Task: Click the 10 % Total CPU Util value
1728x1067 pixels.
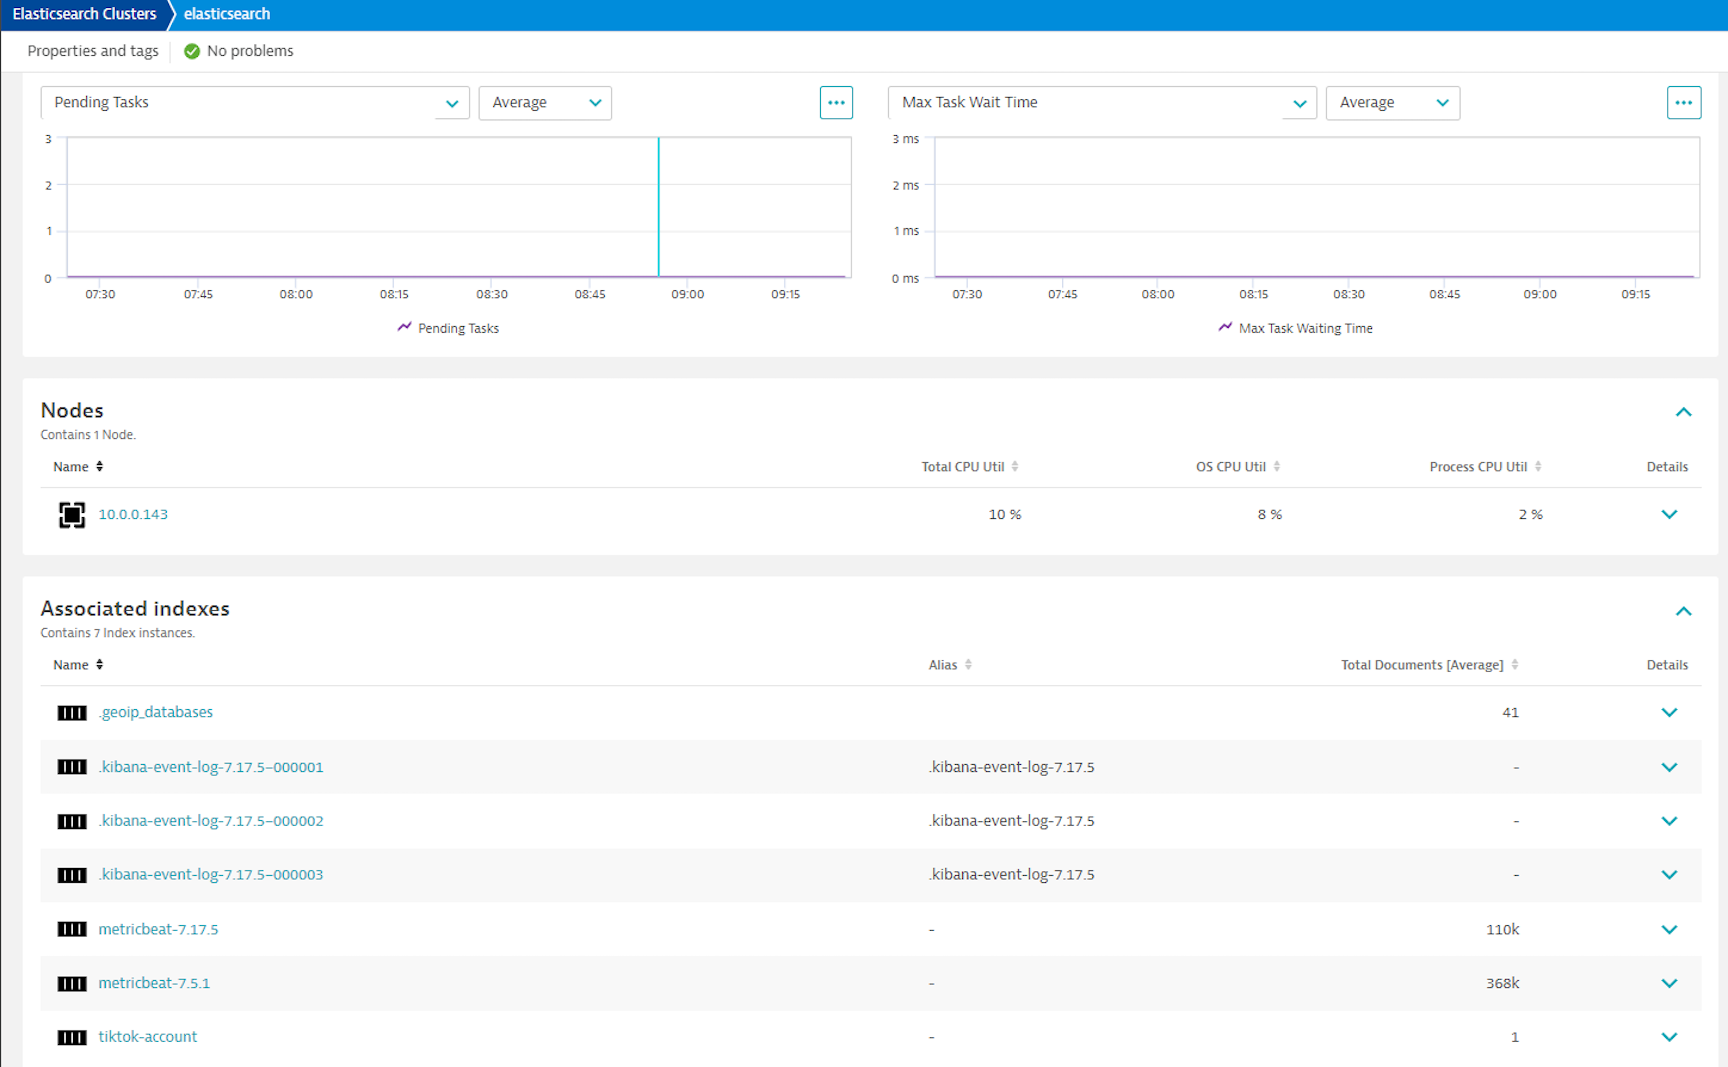Action: (1005, 515)
